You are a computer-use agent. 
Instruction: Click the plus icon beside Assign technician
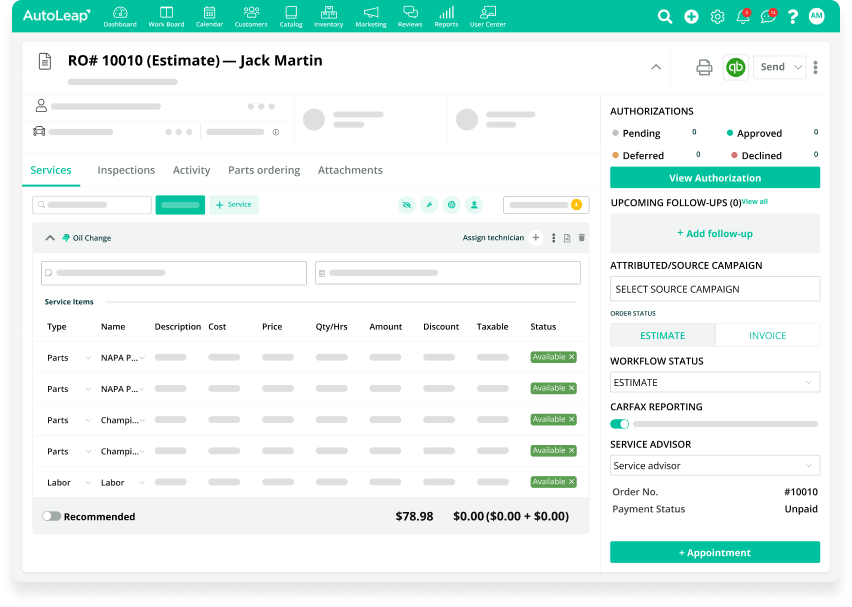[536, 238]
